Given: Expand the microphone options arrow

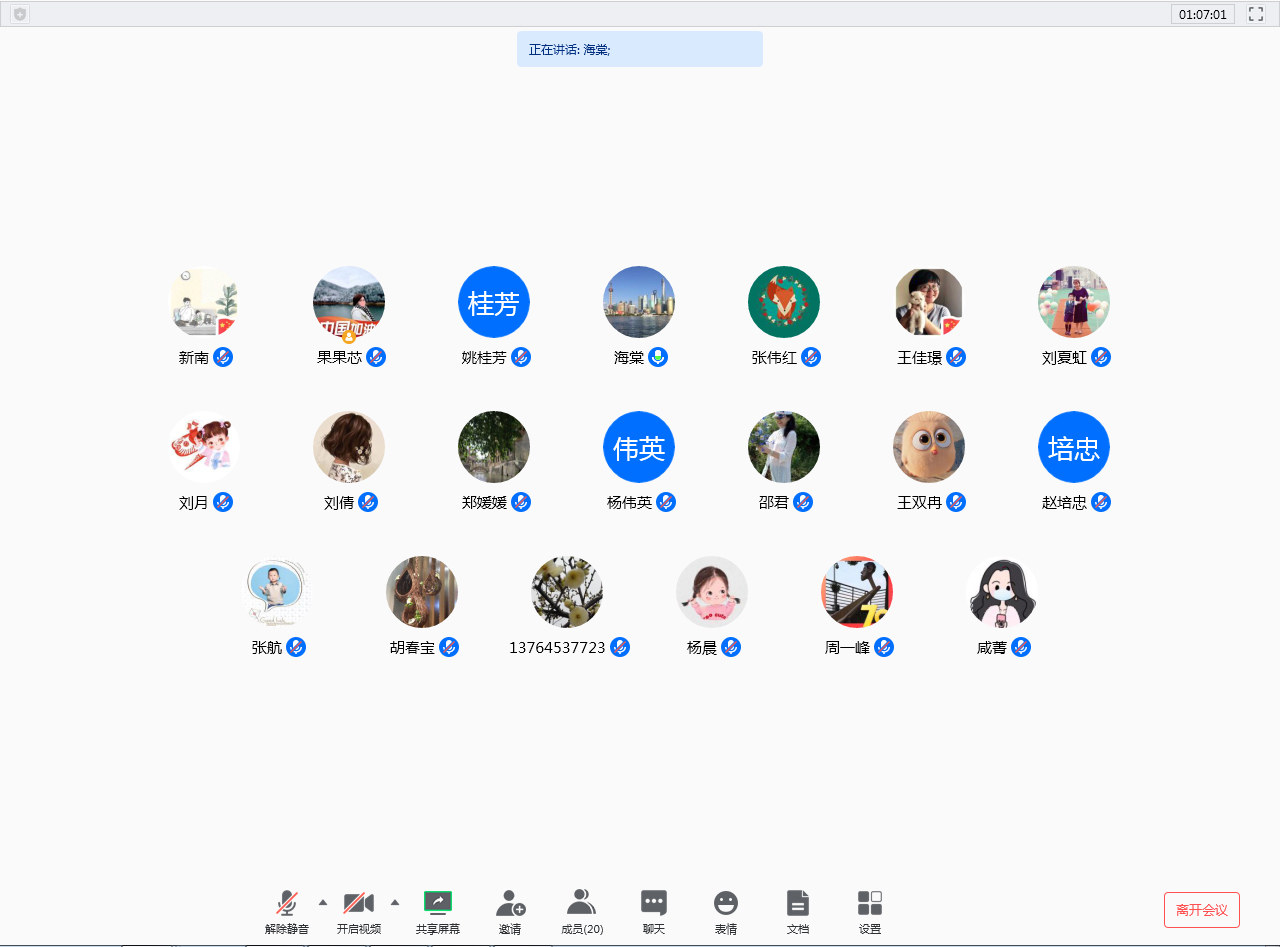Looking at the screenshot, I should point(322,901).
